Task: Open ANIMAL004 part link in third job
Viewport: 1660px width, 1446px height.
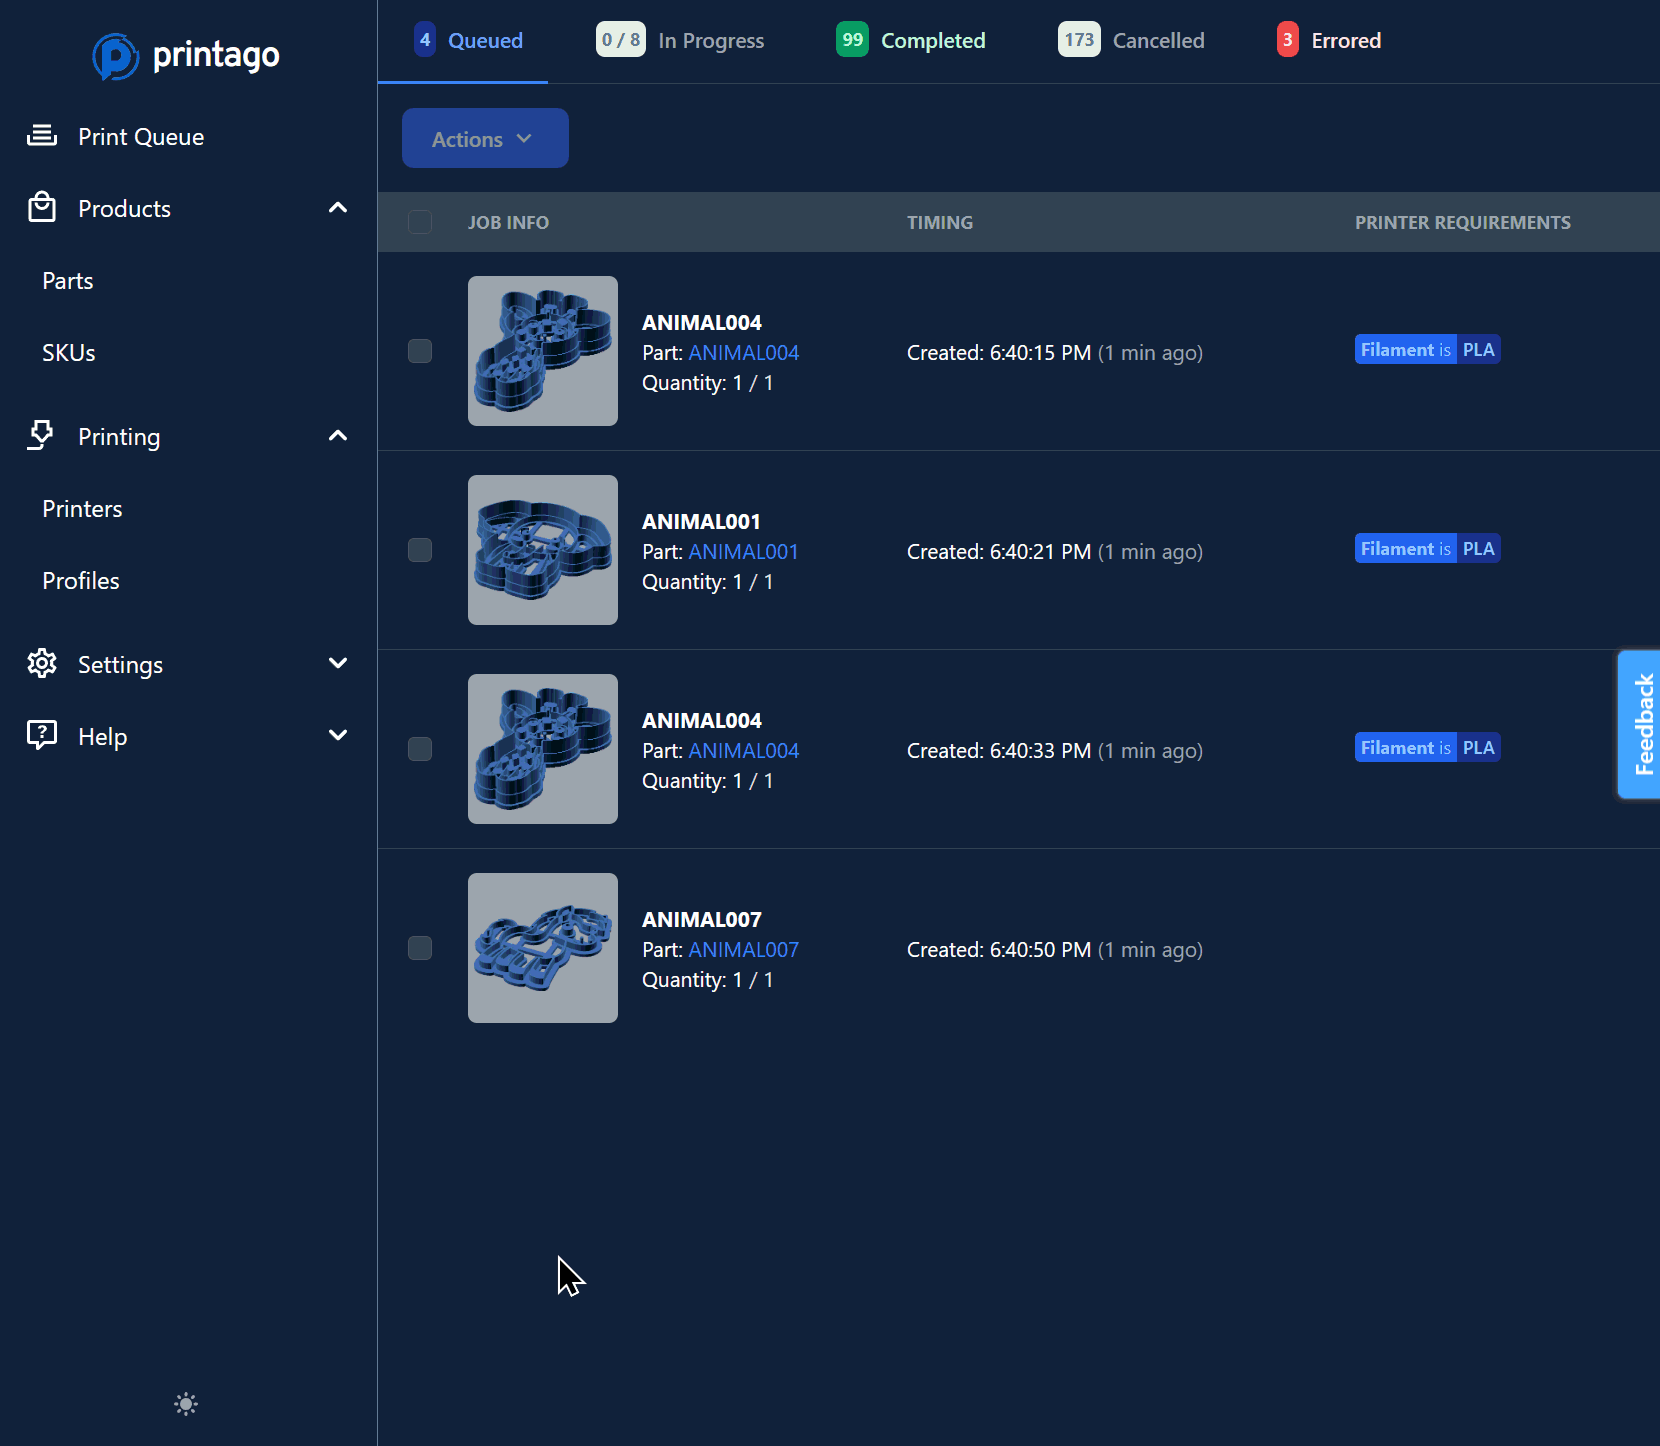Action: (x=744, y=751)
